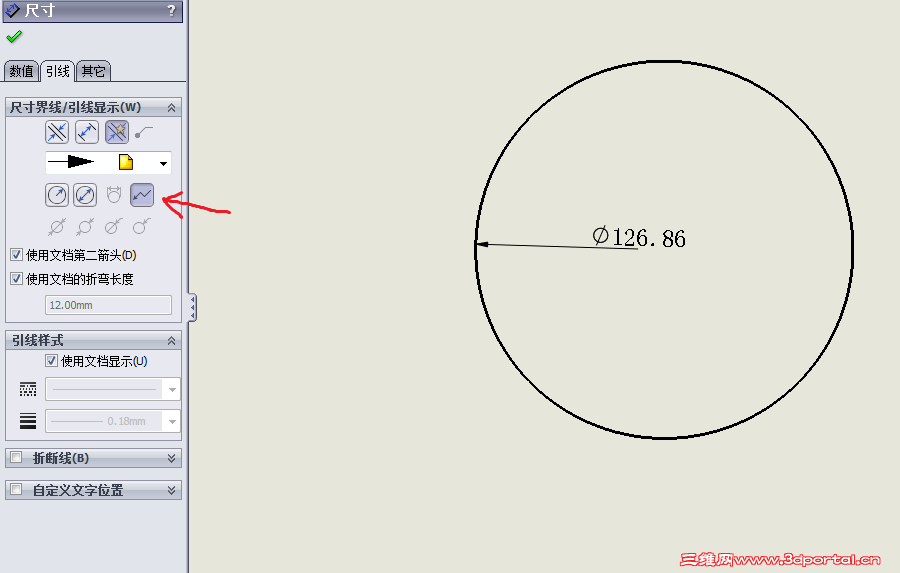Open the leader line style dropdown
Image resolution: width=900 pixels, height=573 pixels.
172,389
